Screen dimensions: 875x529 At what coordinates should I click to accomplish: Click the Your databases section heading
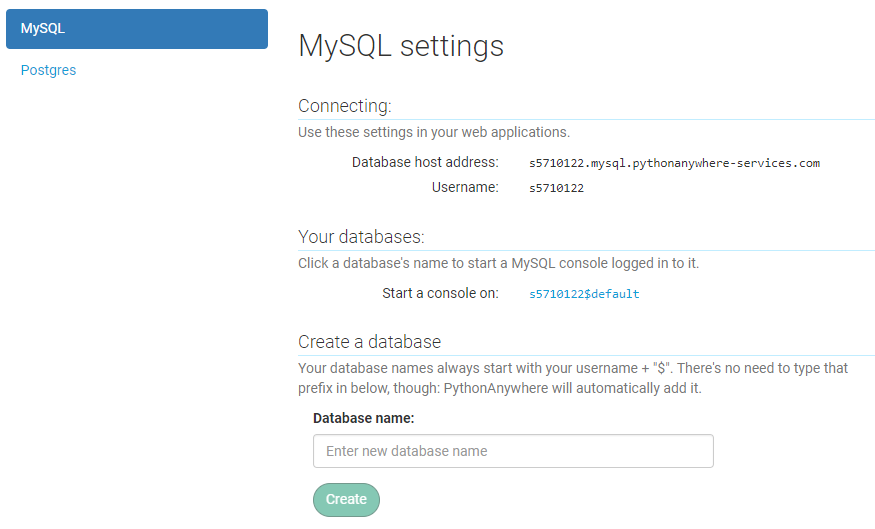click(361, 237)
